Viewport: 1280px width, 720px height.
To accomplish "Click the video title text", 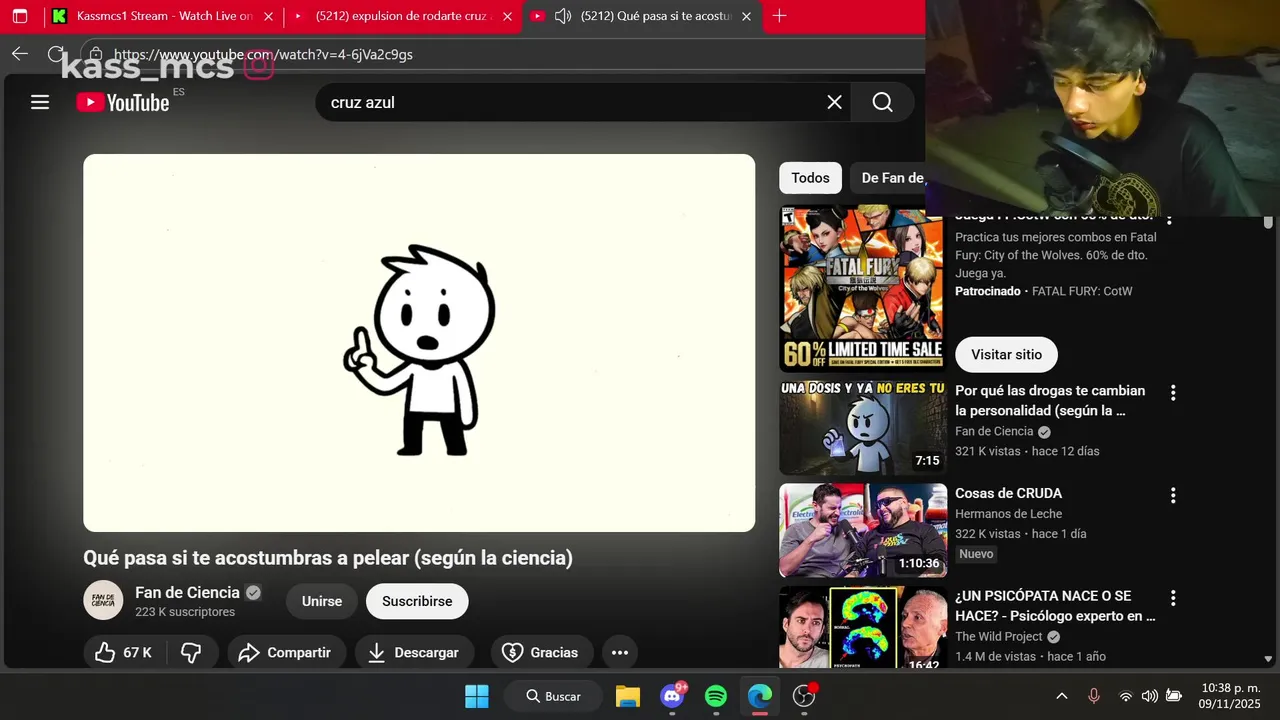I will point(328,558).
